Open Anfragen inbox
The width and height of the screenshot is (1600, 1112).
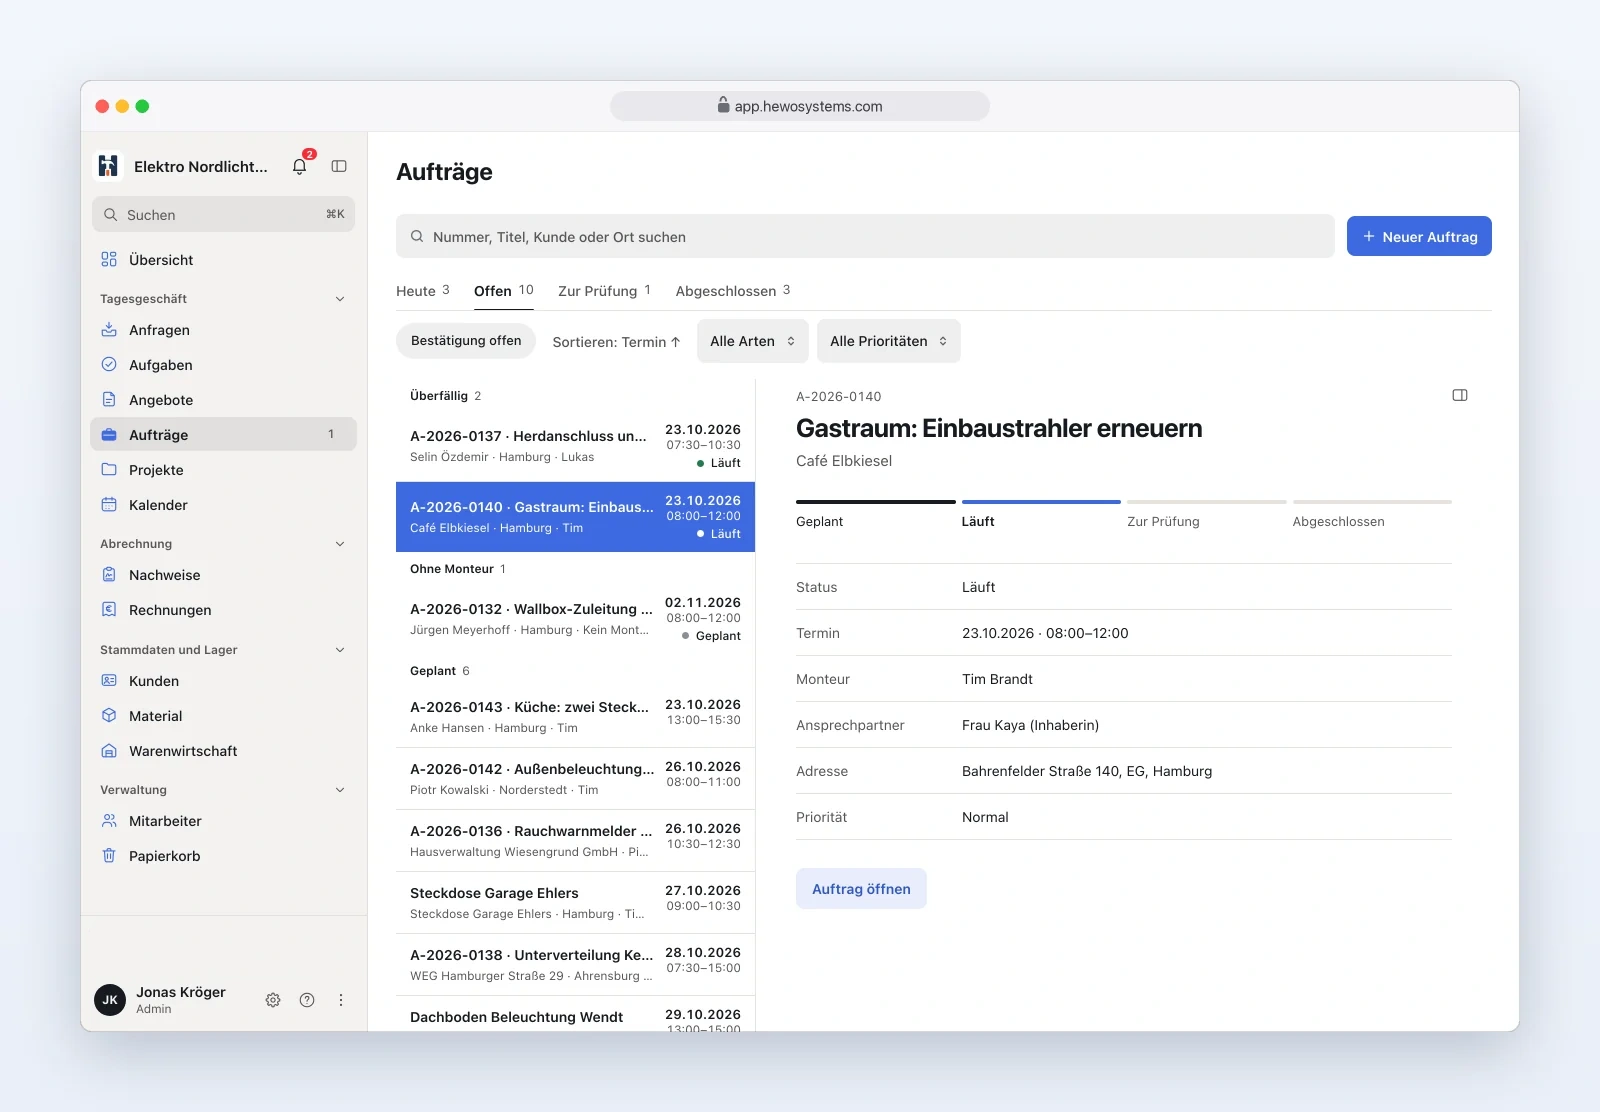(x=224, y=330)
